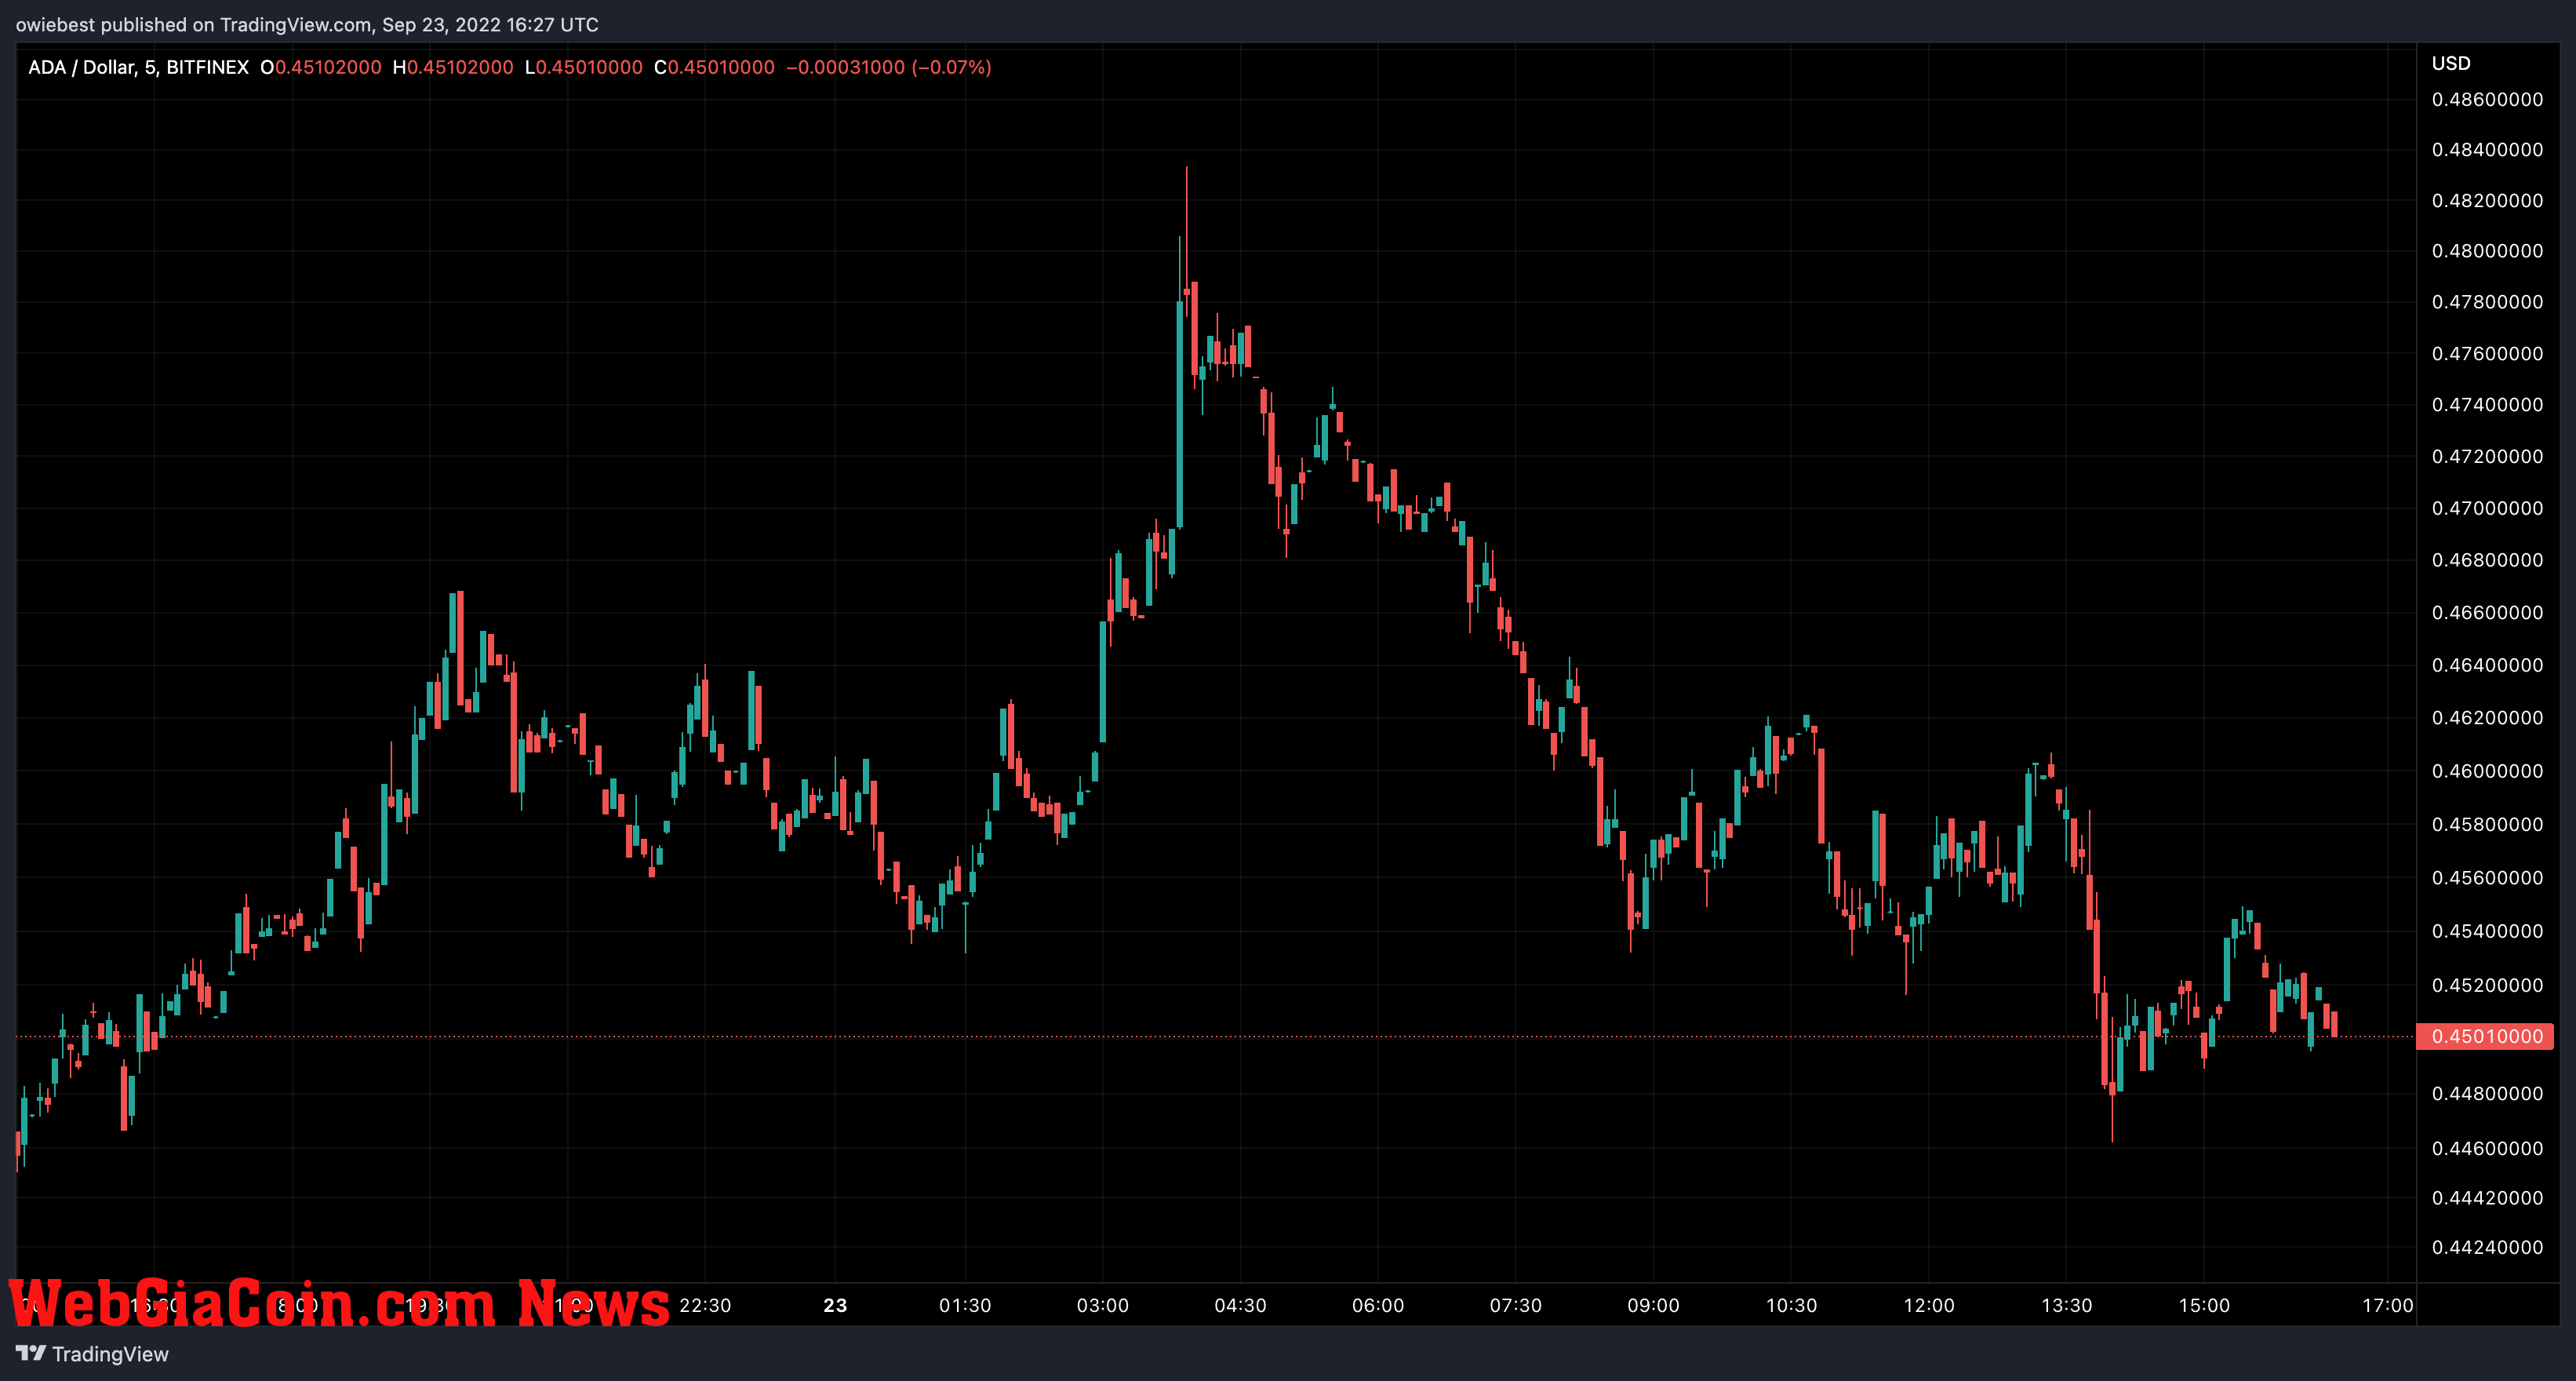This screenshot has height=1381, width=2576.
Task: Click the 15:00 time axis label
Action: (2204, 1305)
